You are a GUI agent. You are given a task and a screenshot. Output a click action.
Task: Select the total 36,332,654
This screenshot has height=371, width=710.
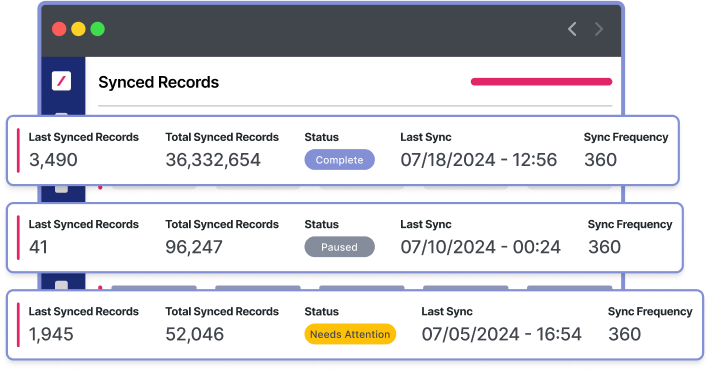click(213, 160)
